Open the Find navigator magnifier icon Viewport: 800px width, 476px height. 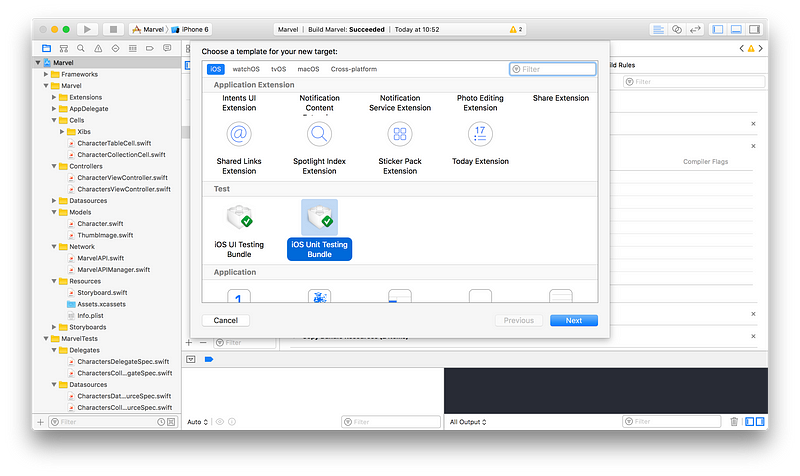point(81,48)
